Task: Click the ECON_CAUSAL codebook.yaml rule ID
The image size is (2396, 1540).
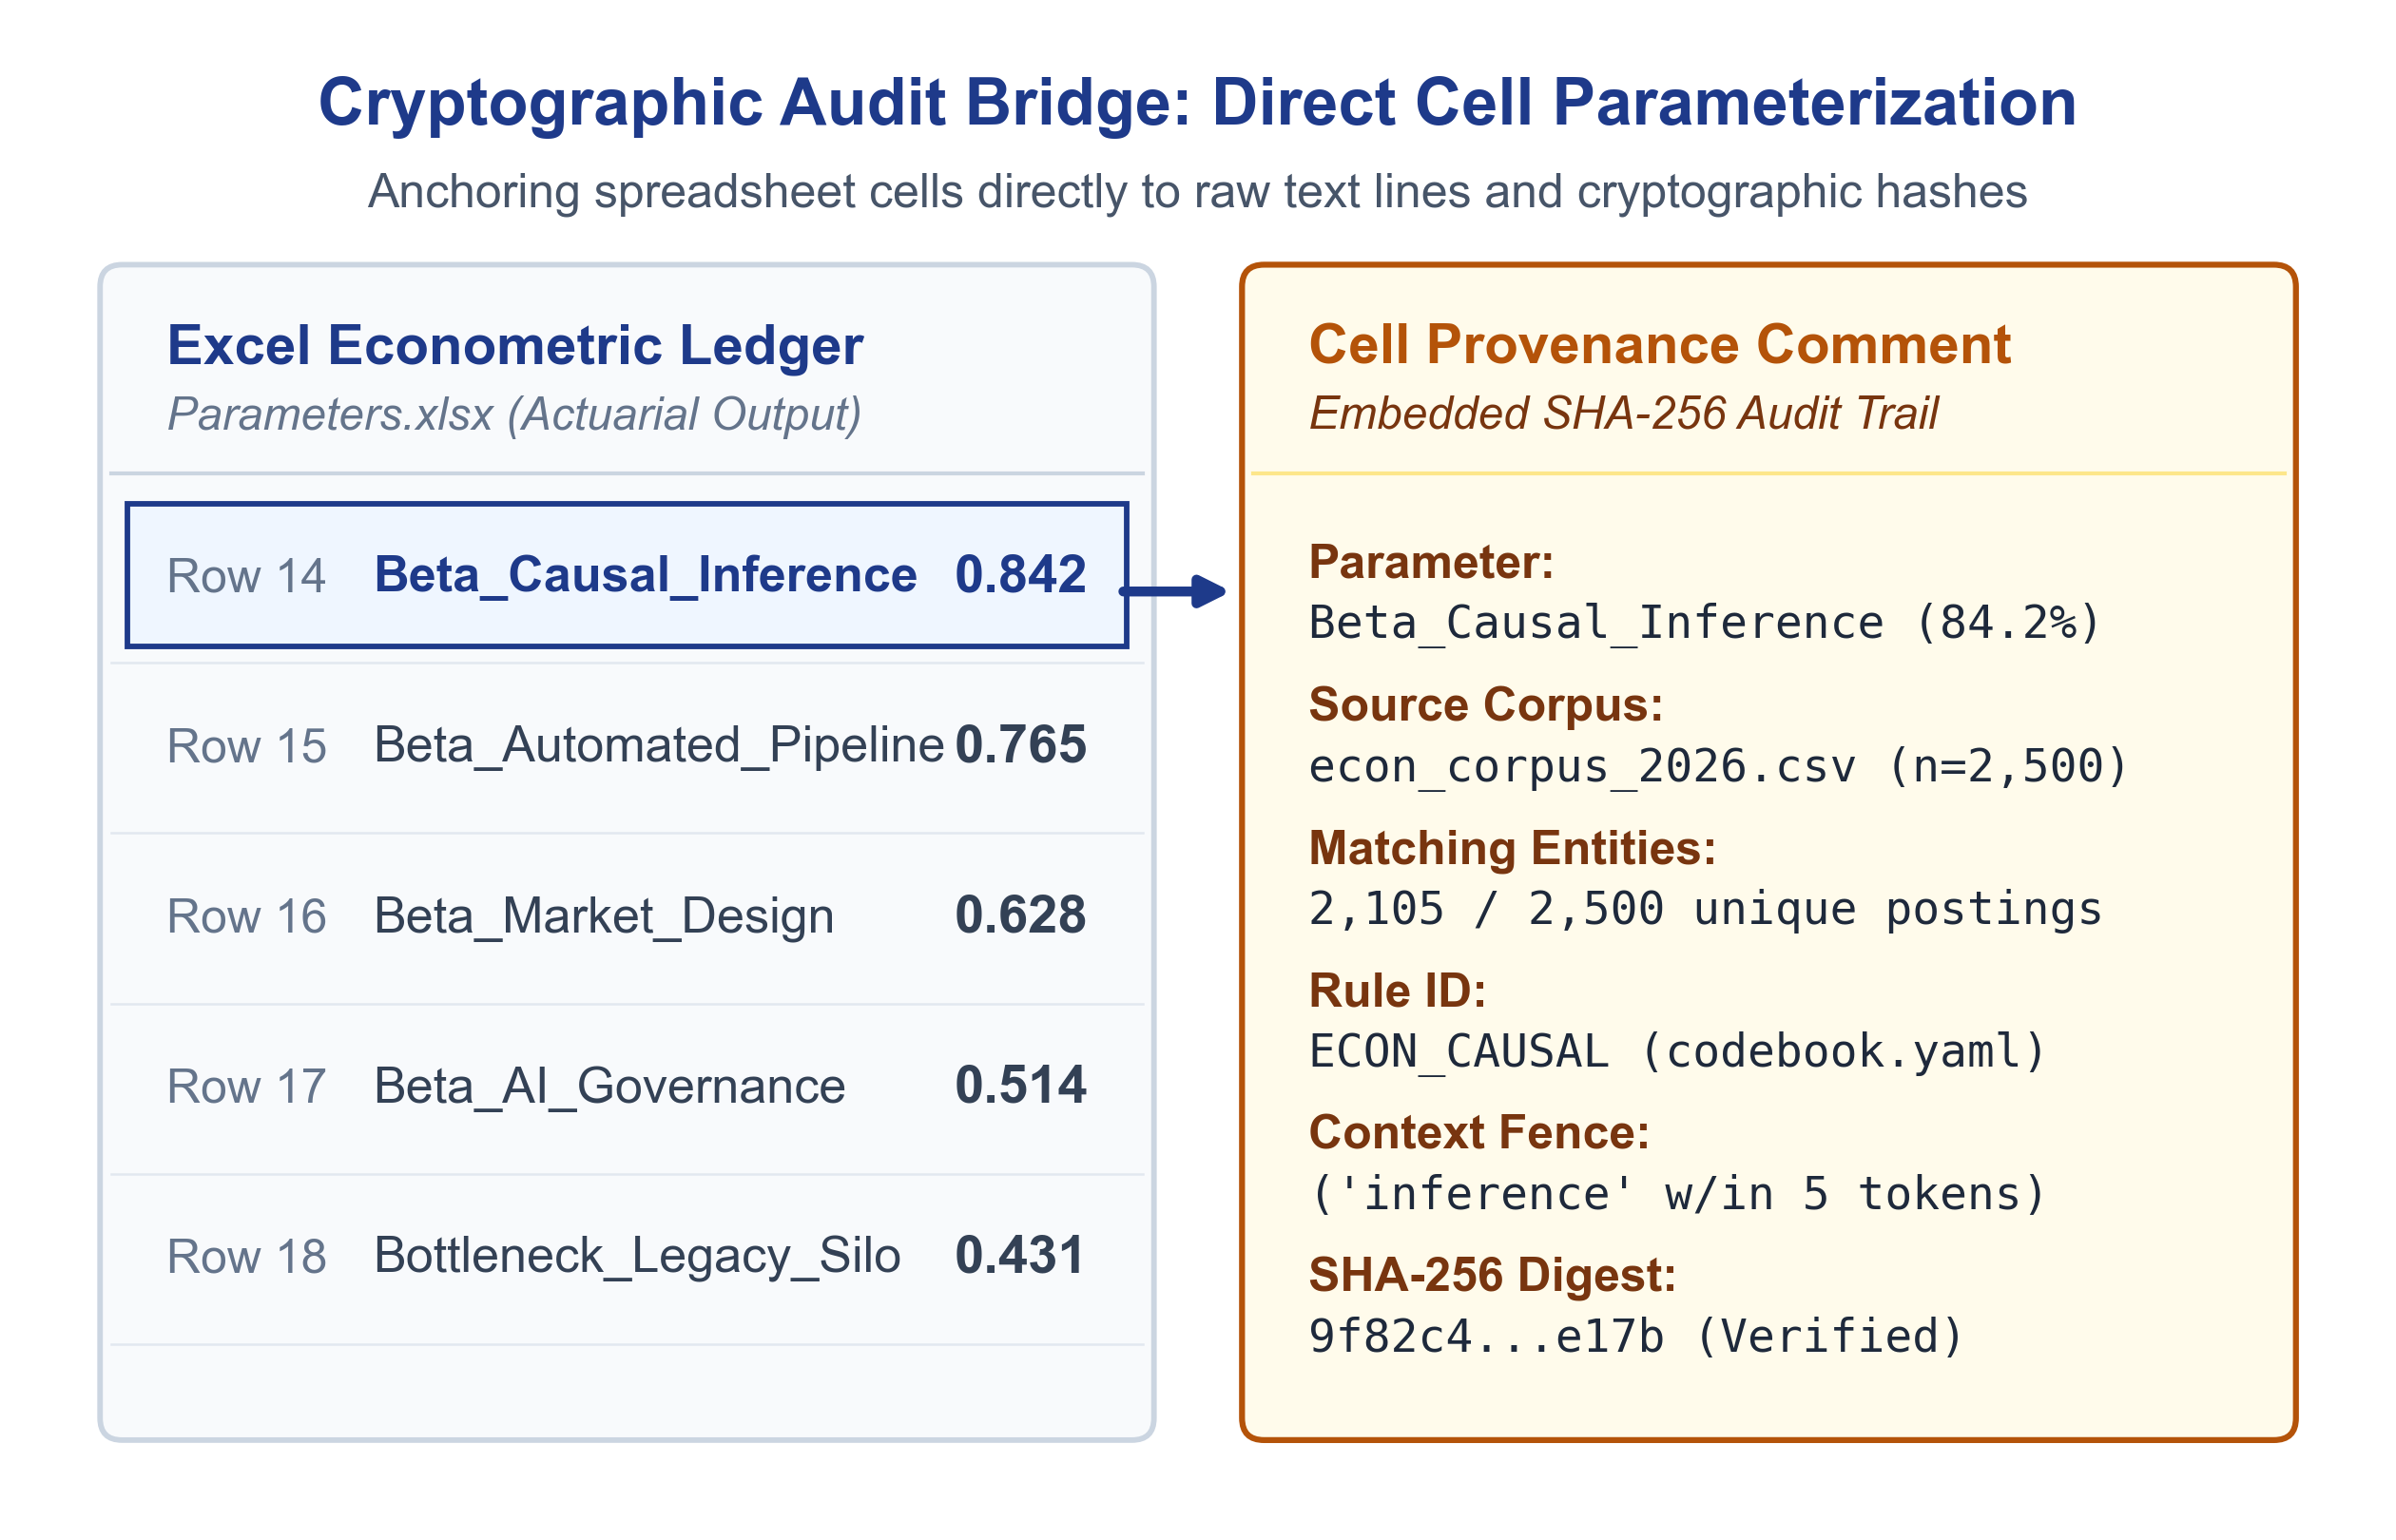Action: pos(1677,1052)
